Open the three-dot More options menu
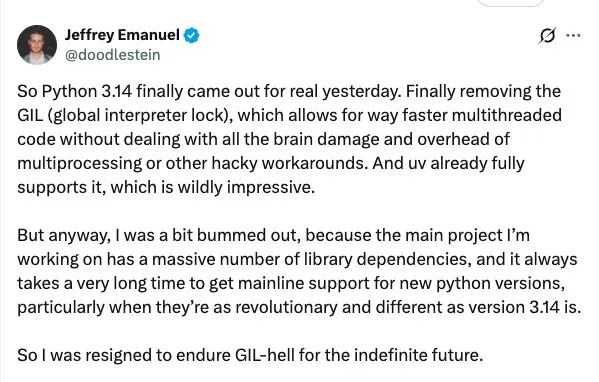599x382 pixels. tap(573, 36)
